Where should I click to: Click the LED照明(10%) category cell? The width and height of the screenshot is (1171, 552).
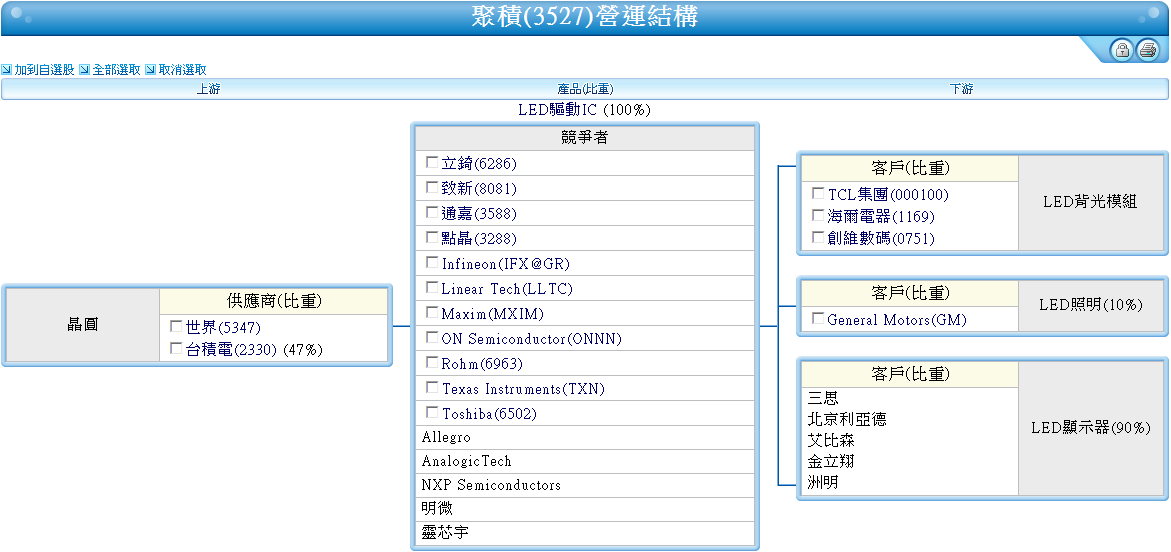[x=1090, y=305]
